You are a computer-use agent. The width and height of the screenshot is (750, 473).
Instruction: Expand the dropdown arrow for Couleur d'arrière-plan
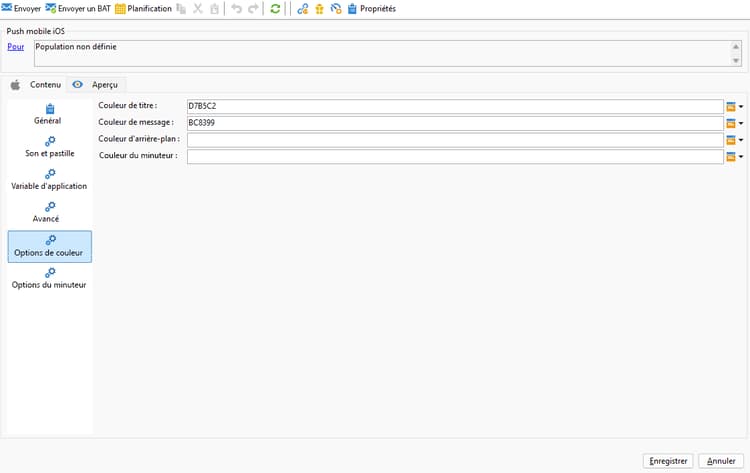click(x=741, y=140)
